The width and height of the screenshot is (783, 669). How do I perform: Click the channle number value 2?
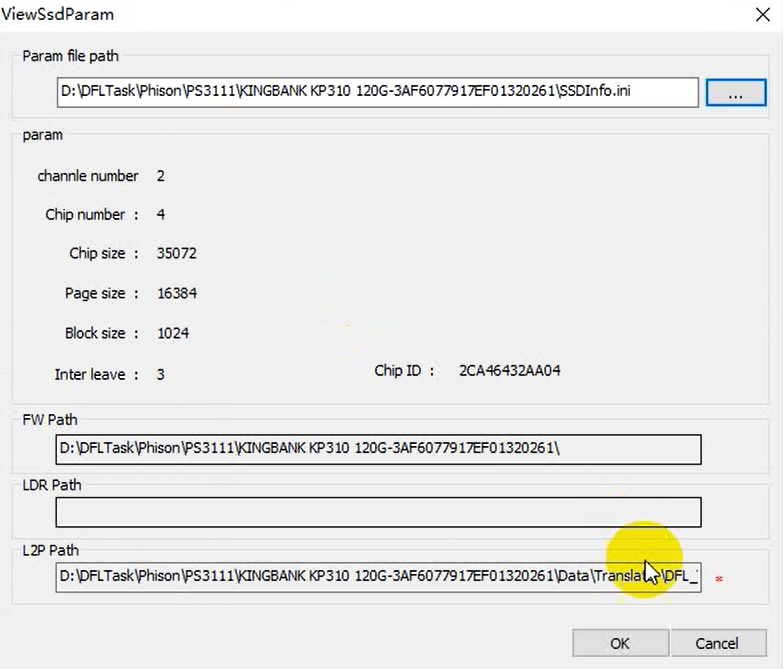[x=161, y=176]
